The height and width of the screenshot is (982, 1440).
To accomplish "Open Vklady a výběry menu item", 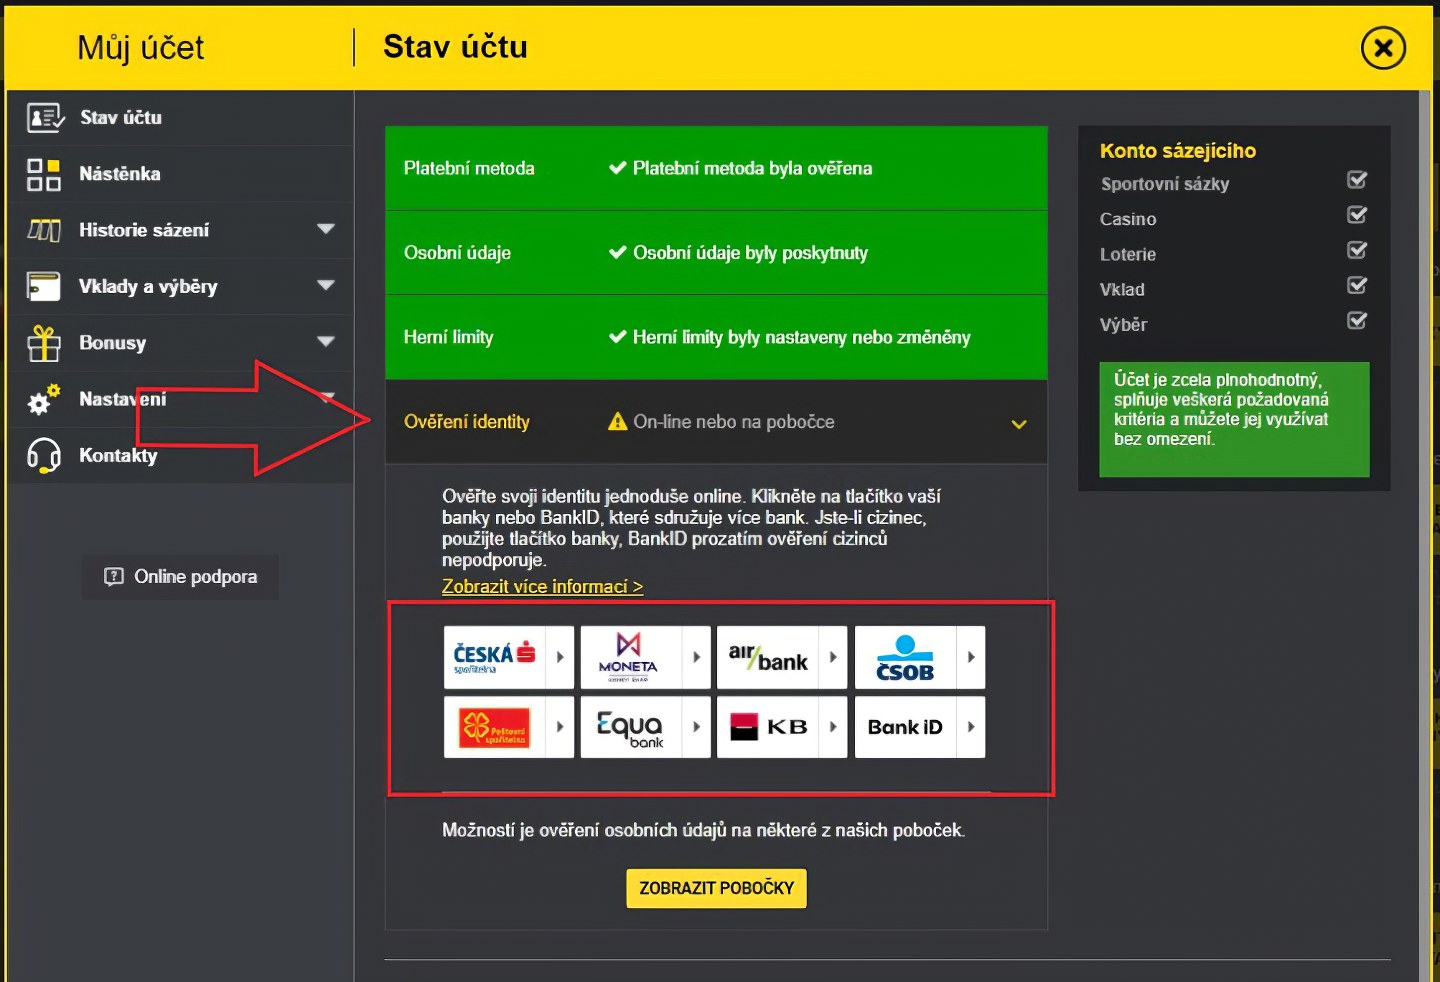I will [x=181, y=286].
